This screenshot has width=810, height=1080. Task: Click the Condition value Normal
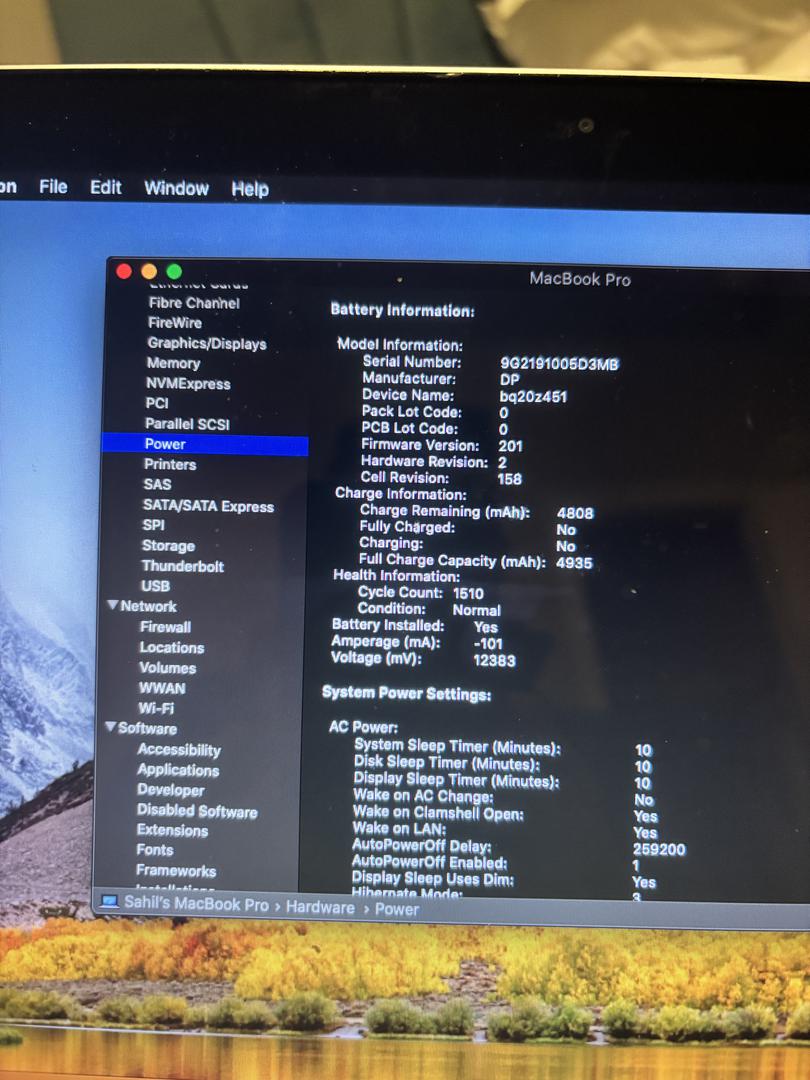(477, 610)
